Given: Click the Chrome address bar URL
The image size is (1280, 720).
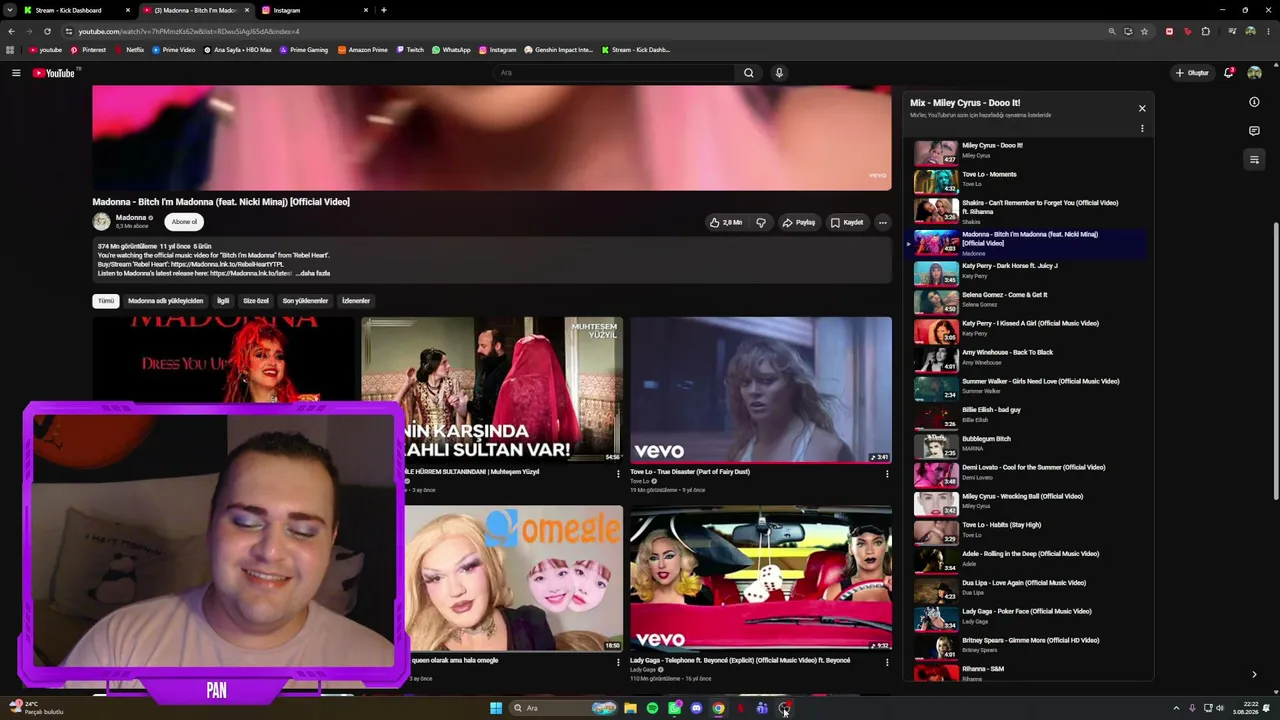Looking at the screenshot, I should coord(189,31).
